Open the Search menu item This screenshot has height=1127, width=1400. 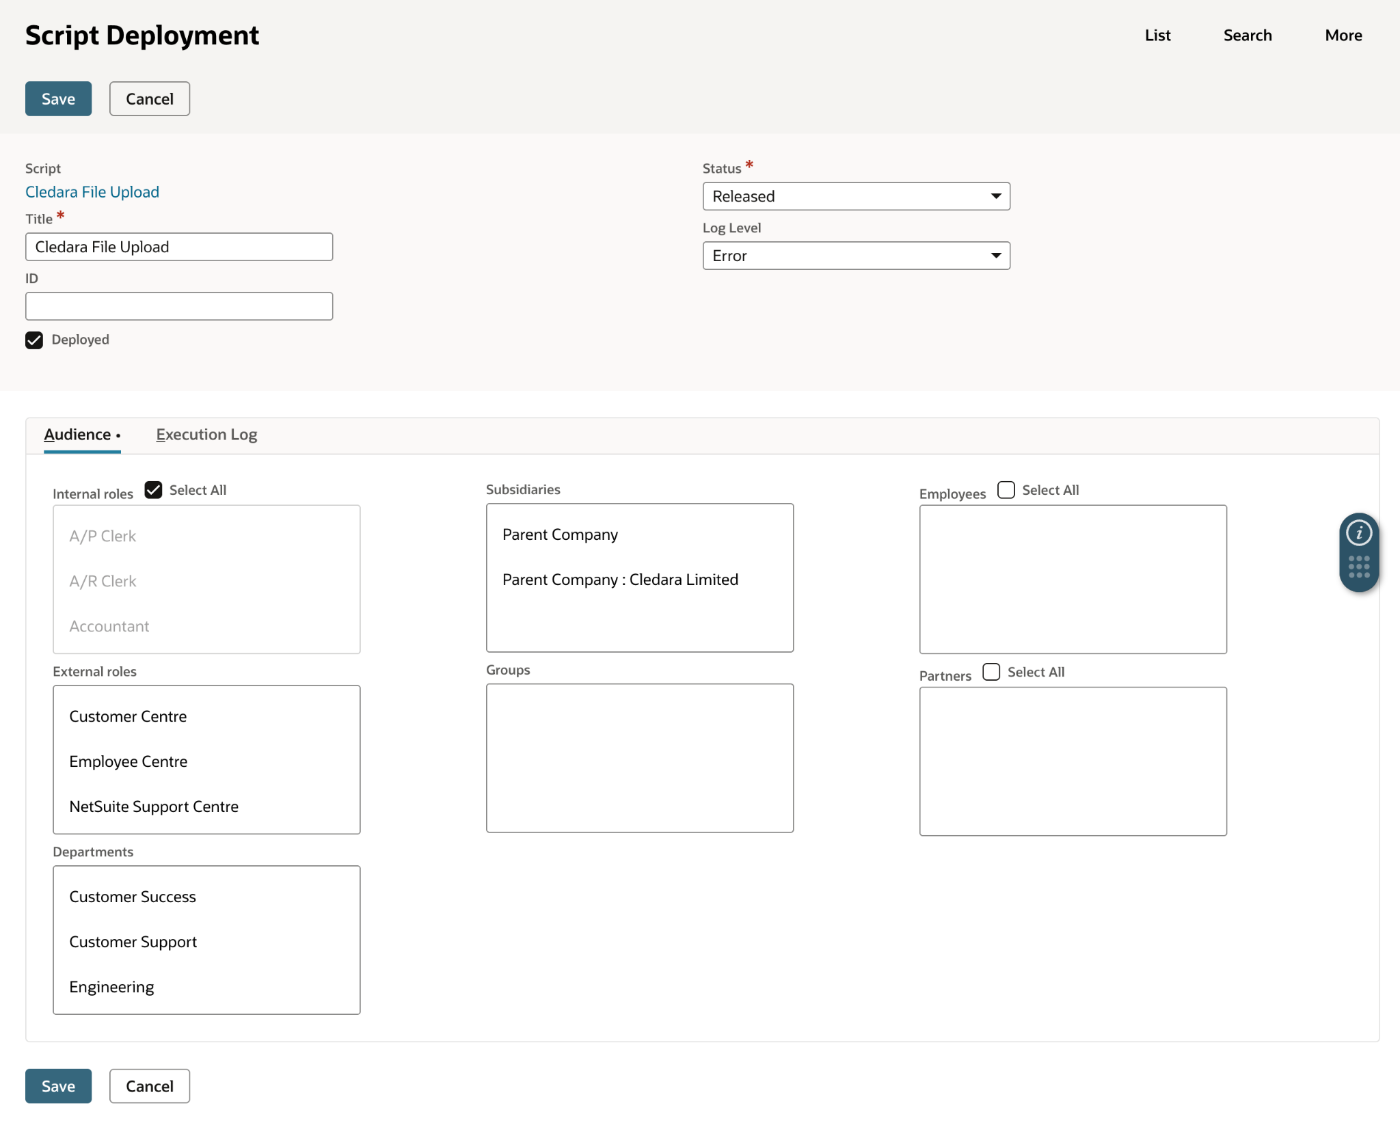pos(1247,35)
